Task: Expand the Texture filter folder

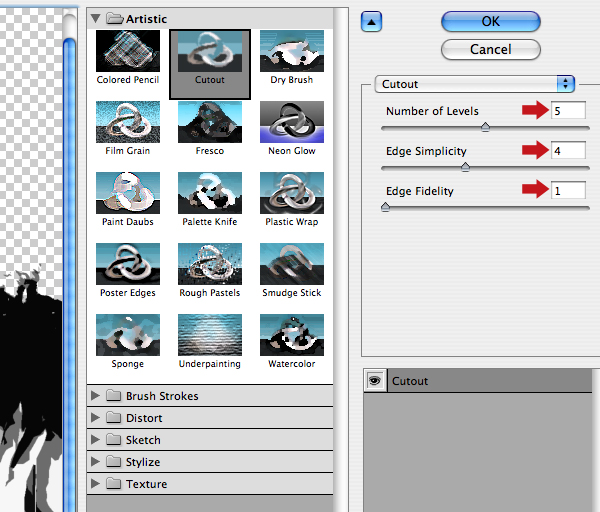Action: (x=95, y=484)
